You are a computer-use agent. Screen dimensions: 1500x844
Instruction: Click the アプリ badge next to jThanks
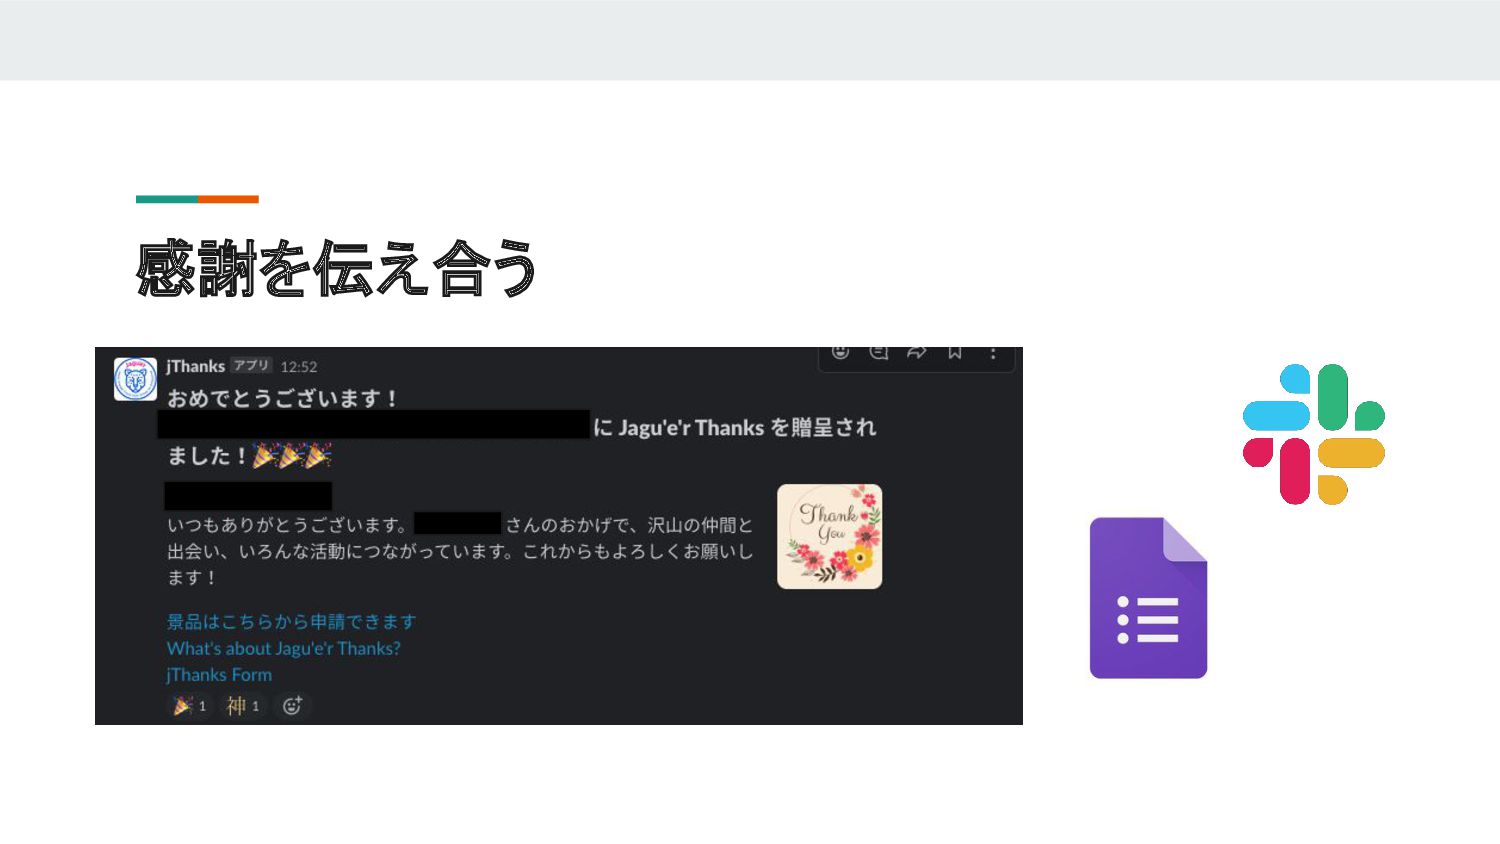251,366
